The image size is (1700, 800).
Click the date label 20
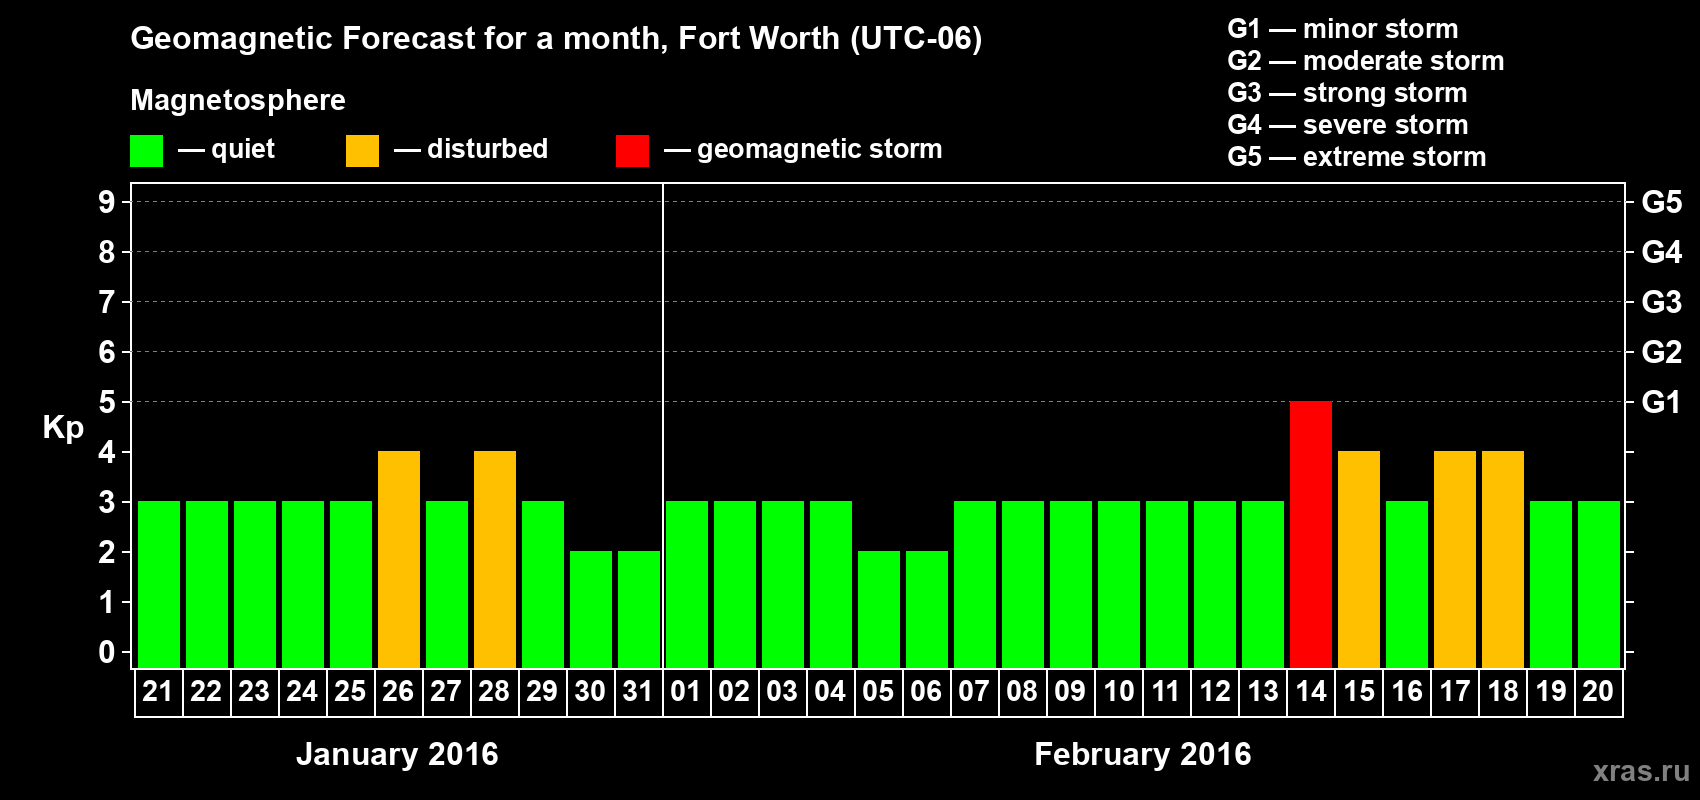tap(1598, 691)
